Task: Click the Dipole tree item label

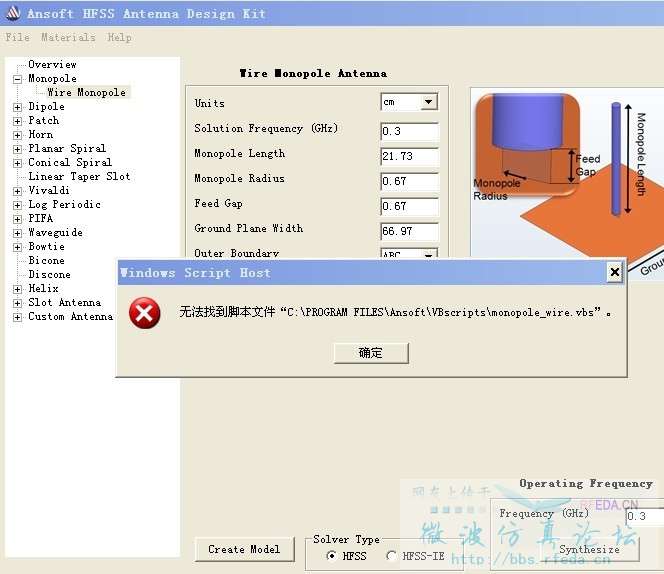Action: [x=46, y=106]
